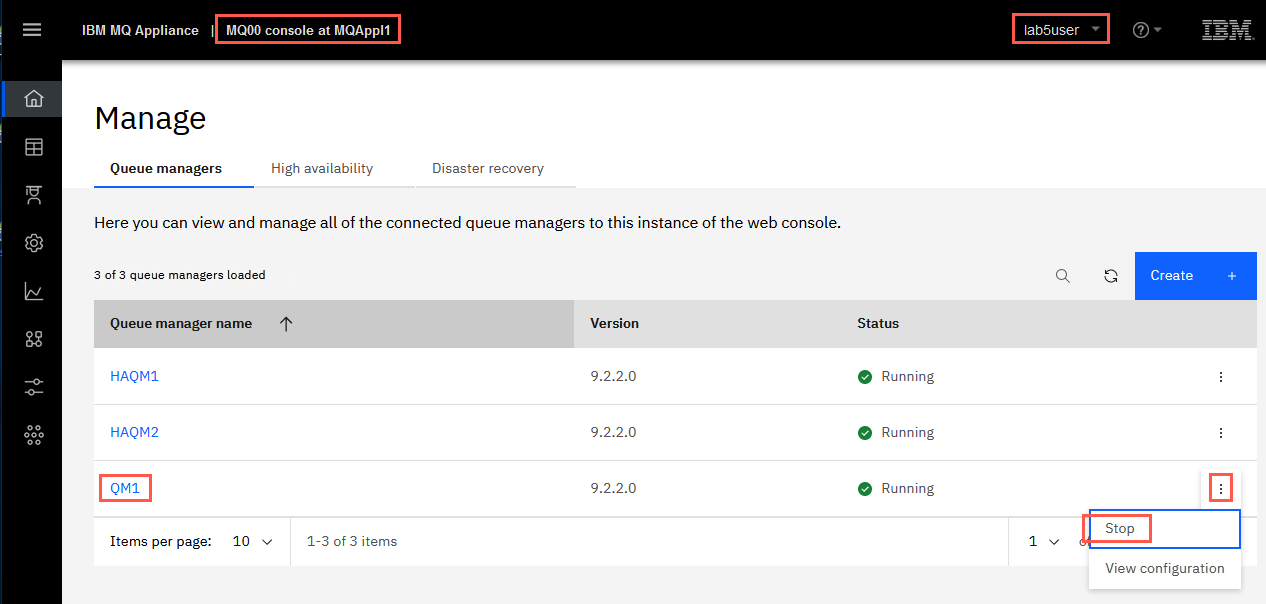This screenshot has width=1266, height=604.
Task: Open the overflow menu for HAQM2
Action: click(1221, 433)
